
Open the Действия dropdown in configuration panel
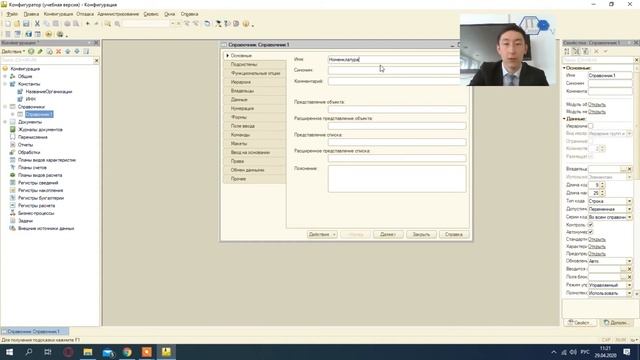[13, 51]
